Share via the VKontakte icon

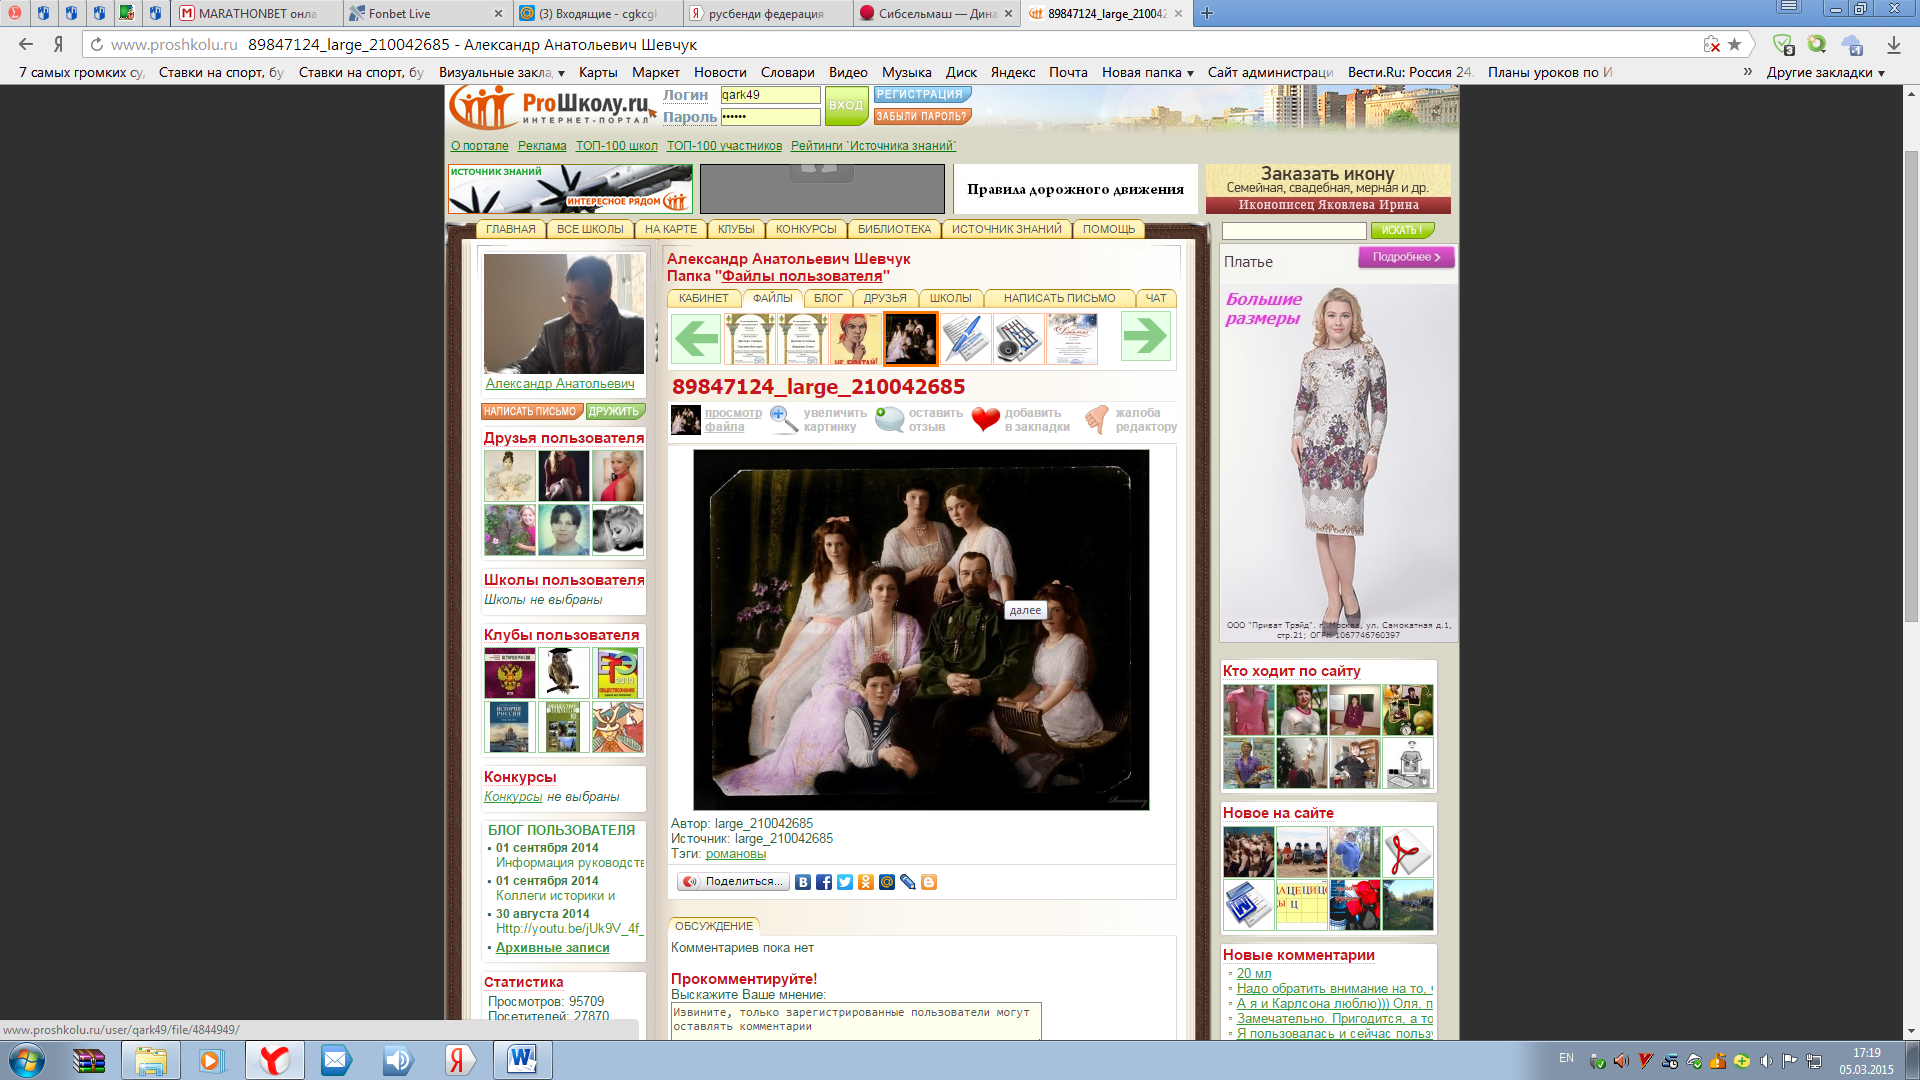click(803, 882)
